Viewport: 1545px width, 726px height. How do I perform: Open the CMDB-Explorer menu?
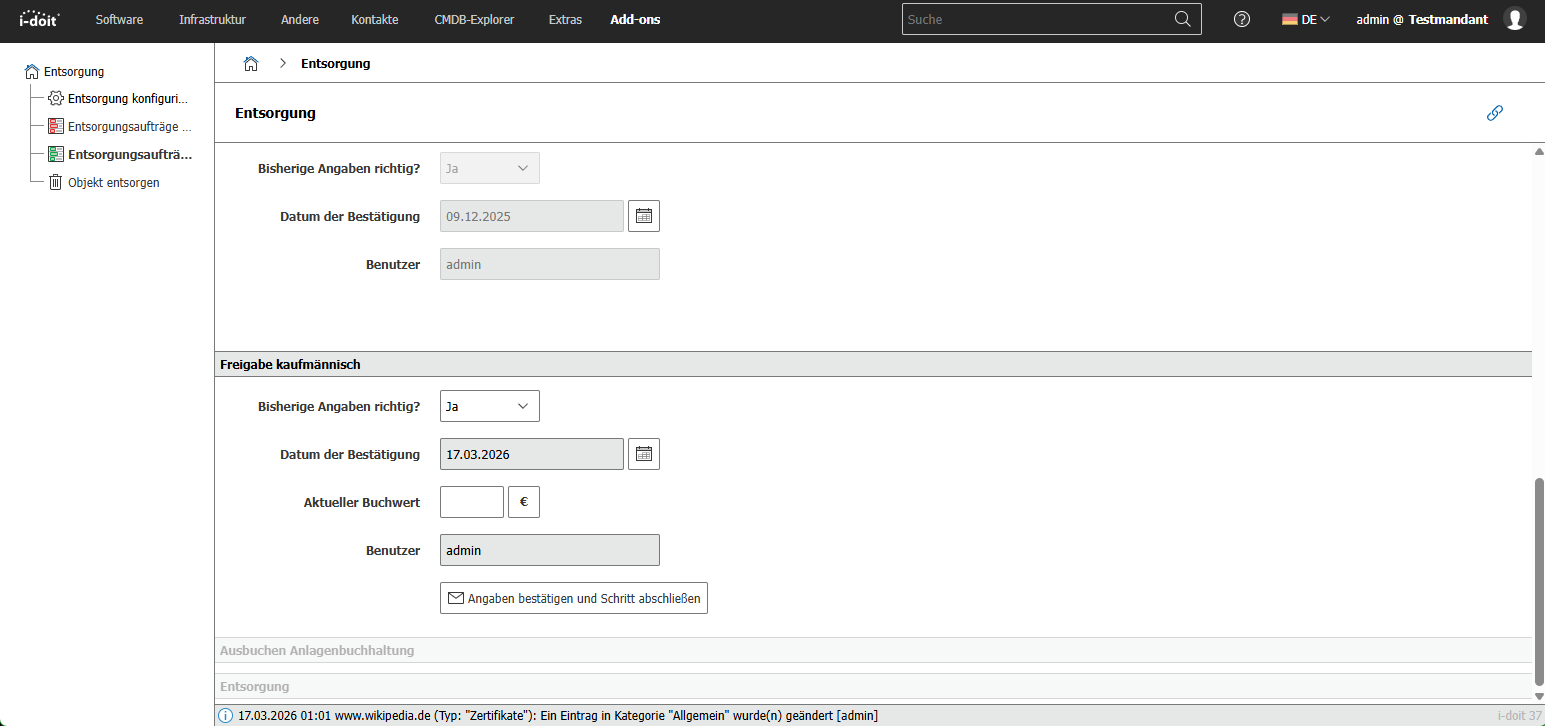pos(474,19)
